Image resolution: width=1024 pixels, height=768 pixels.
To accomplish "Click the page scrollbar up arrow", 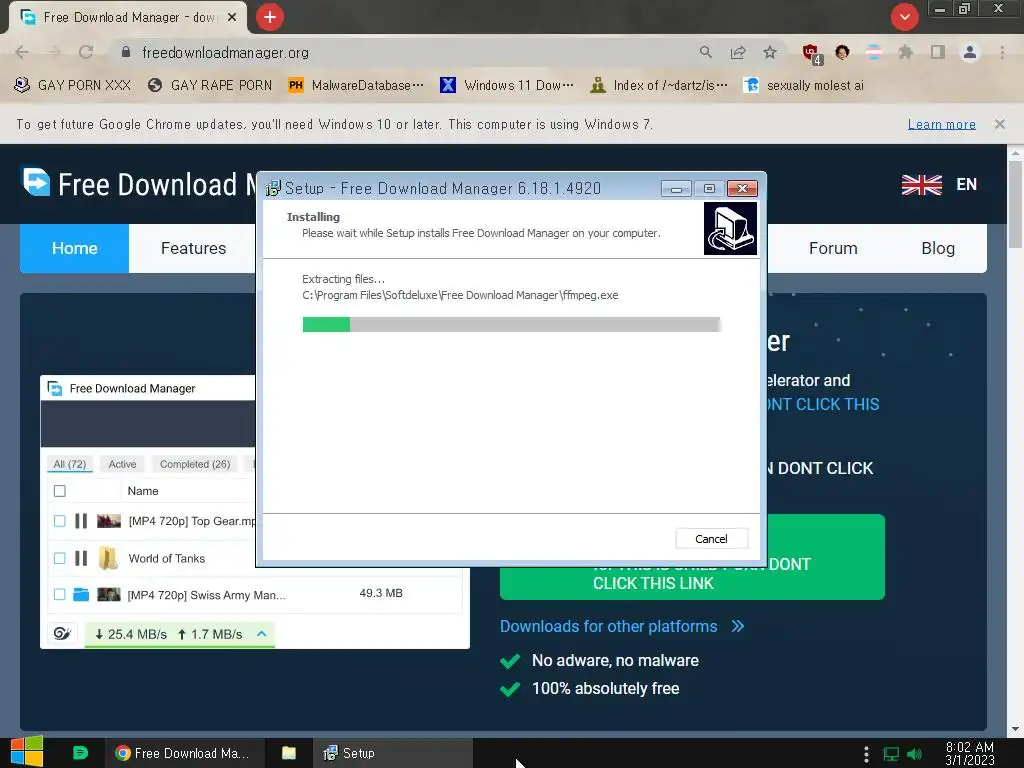I will click(1015, 153).
